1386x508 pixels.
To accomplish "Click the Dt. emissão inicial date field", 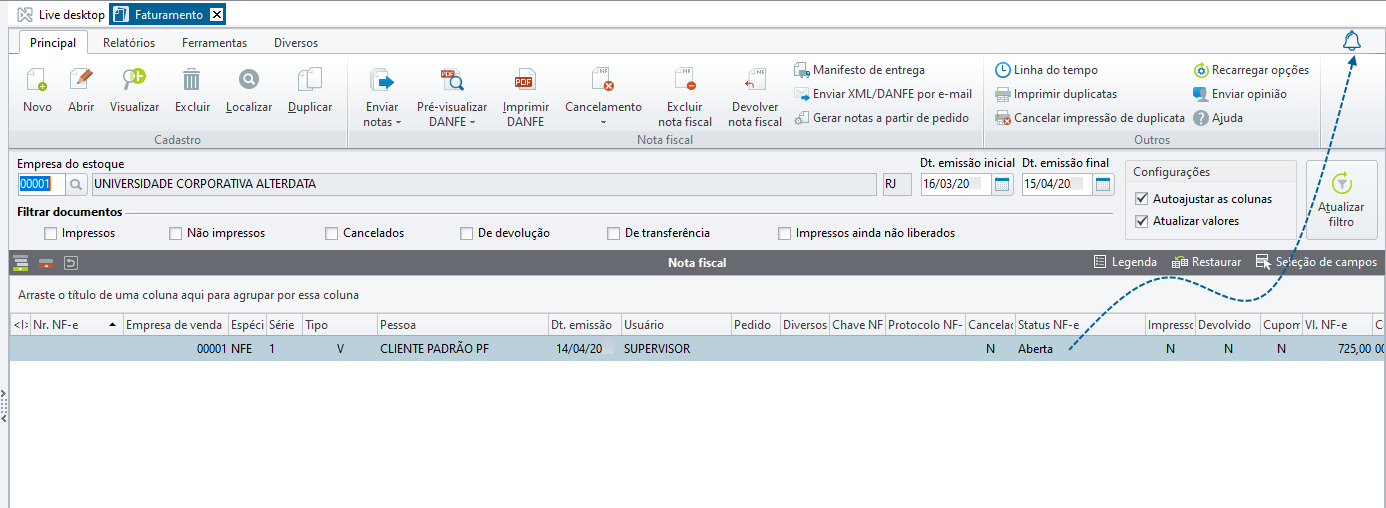I will 956,184.
